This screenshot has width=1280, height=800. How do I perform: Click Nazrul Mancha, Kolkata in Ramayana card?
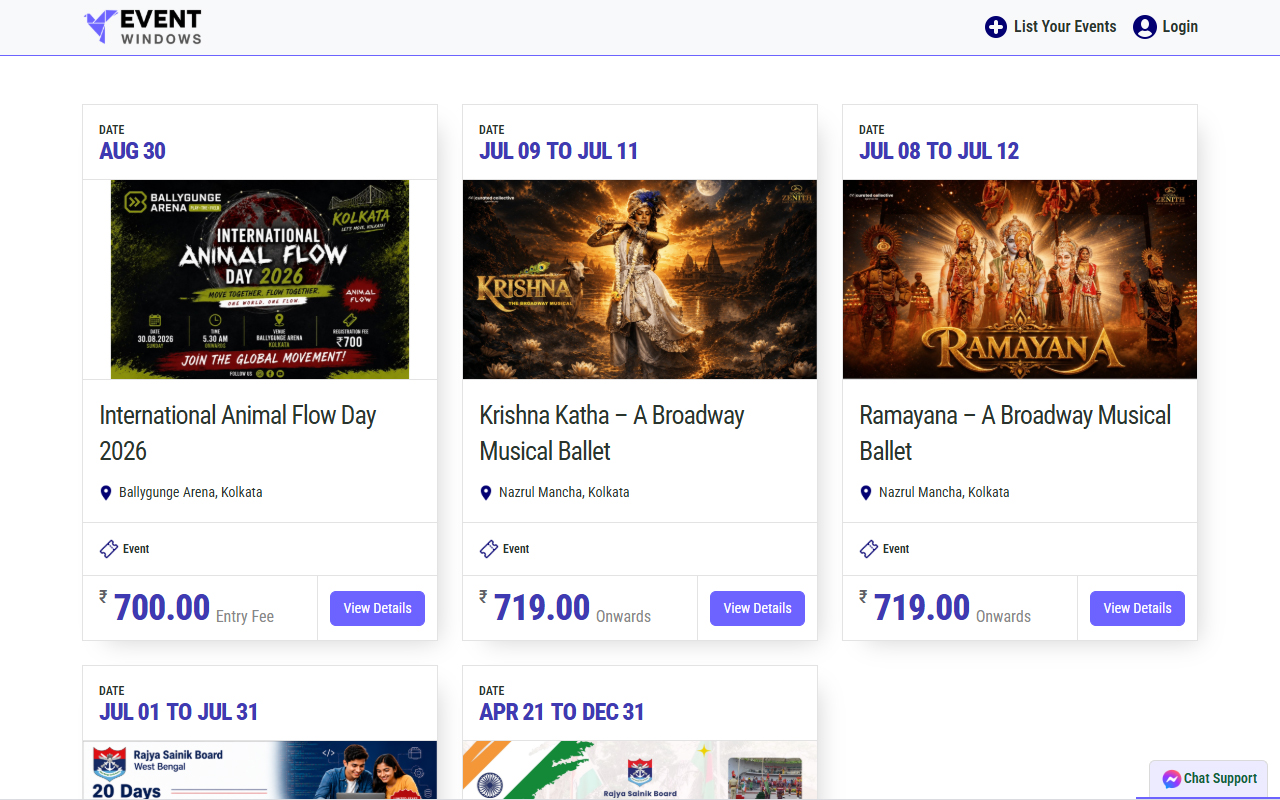click(x=944, y=493)
